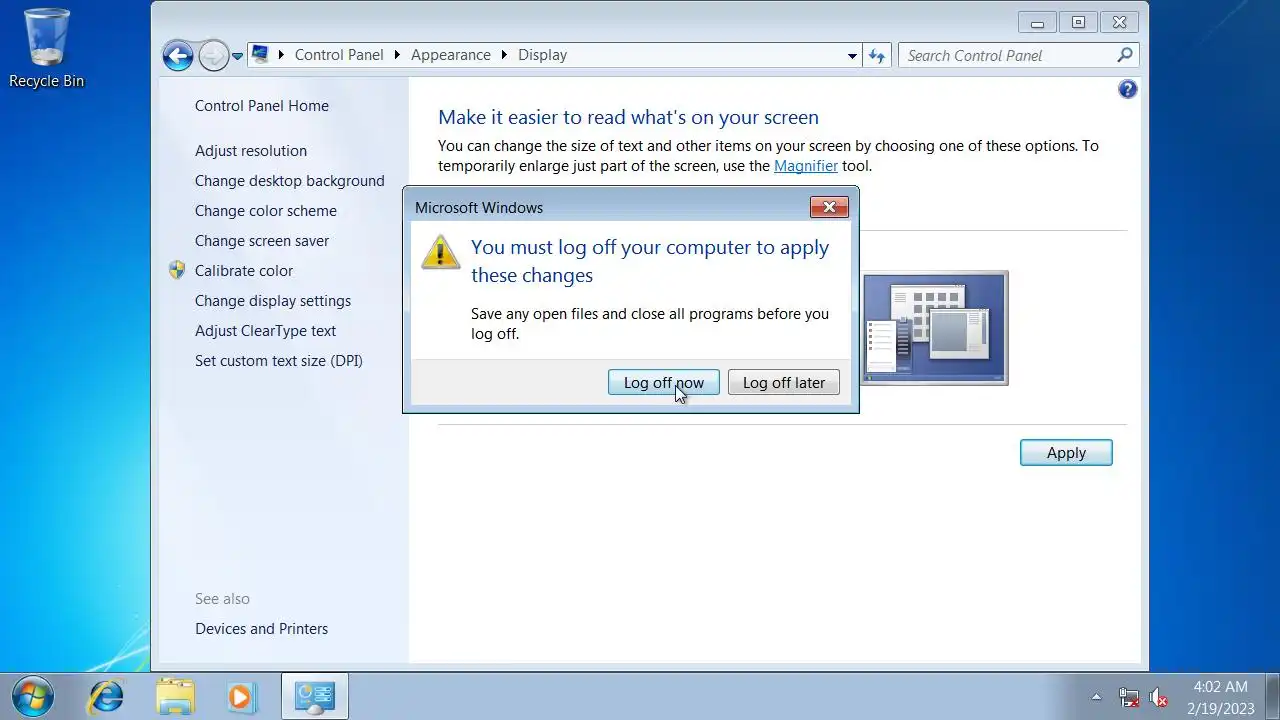Open Set custom text size (DPI)
Screen dimensions: 1280x720
[279, 361]
